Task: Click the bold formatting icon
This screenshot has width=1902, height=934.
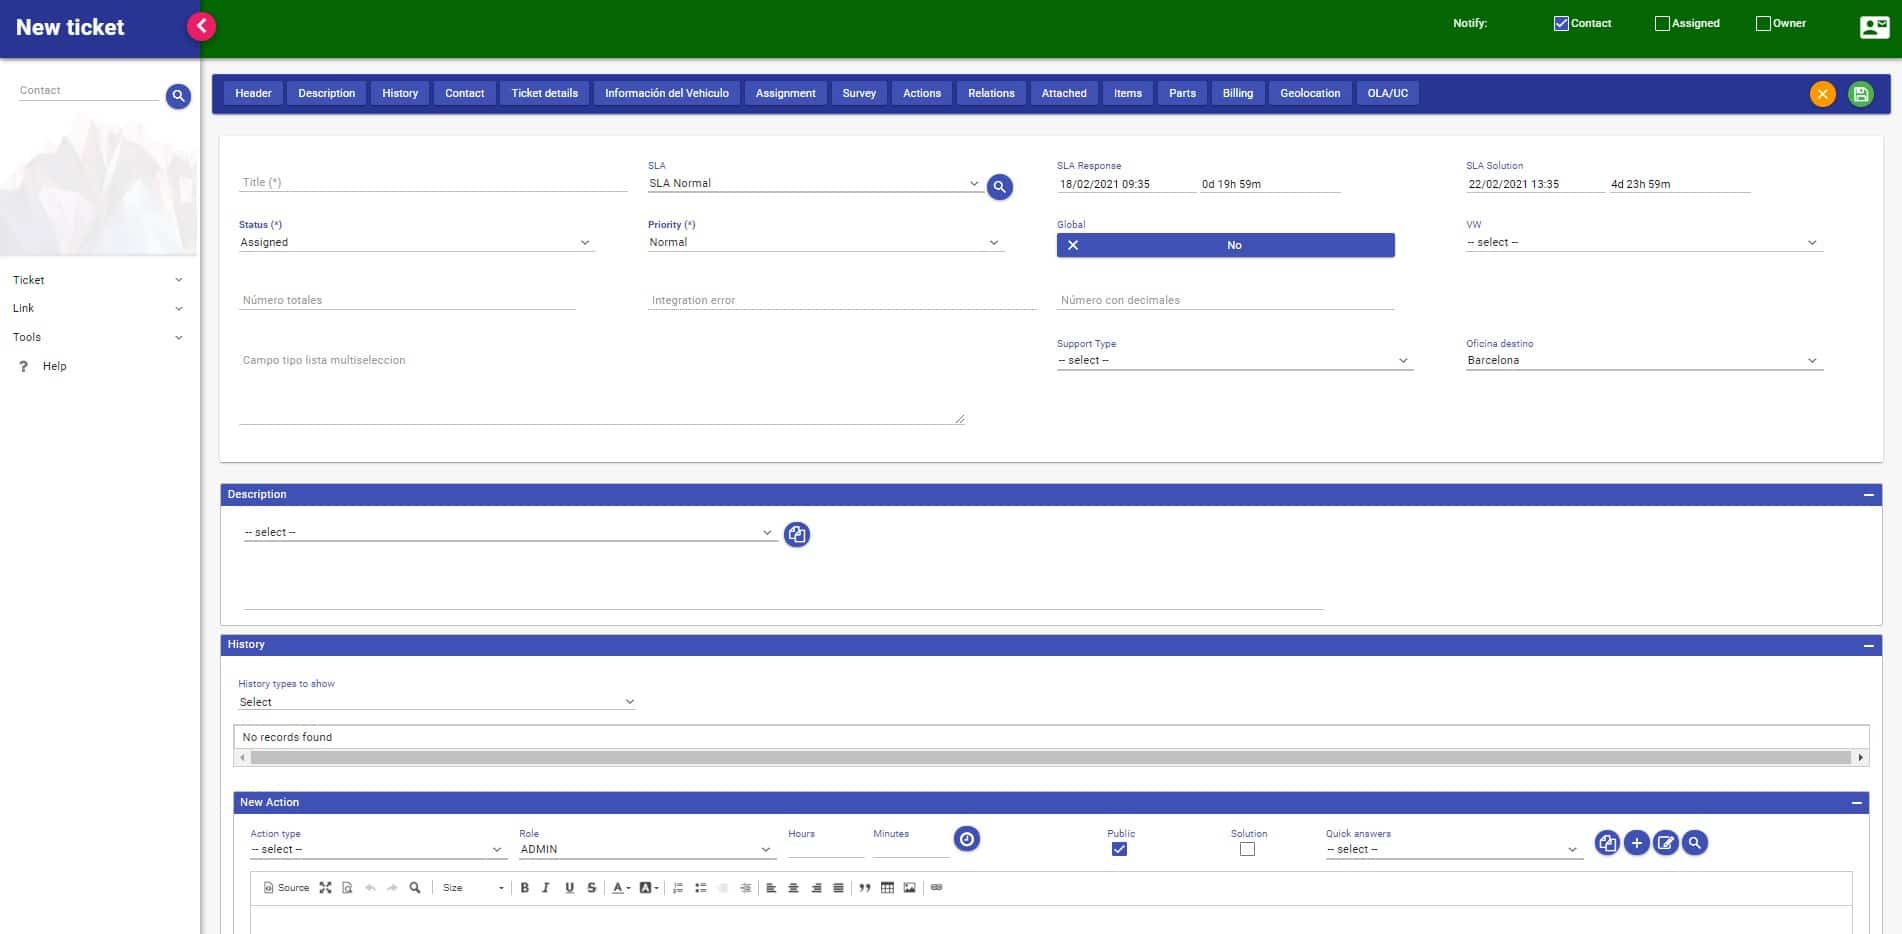Action: coord(524,888)
